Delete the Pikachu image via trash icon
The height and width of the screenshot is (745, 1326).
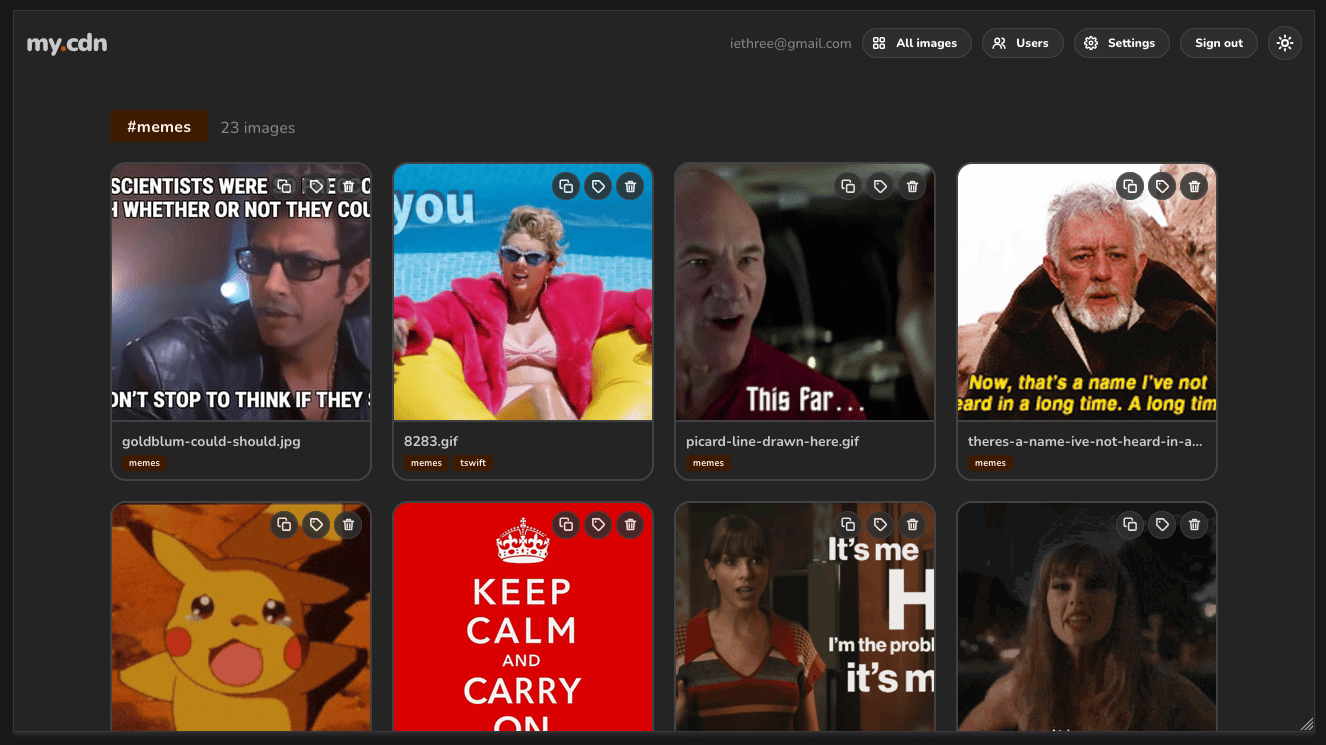(348, 524)
